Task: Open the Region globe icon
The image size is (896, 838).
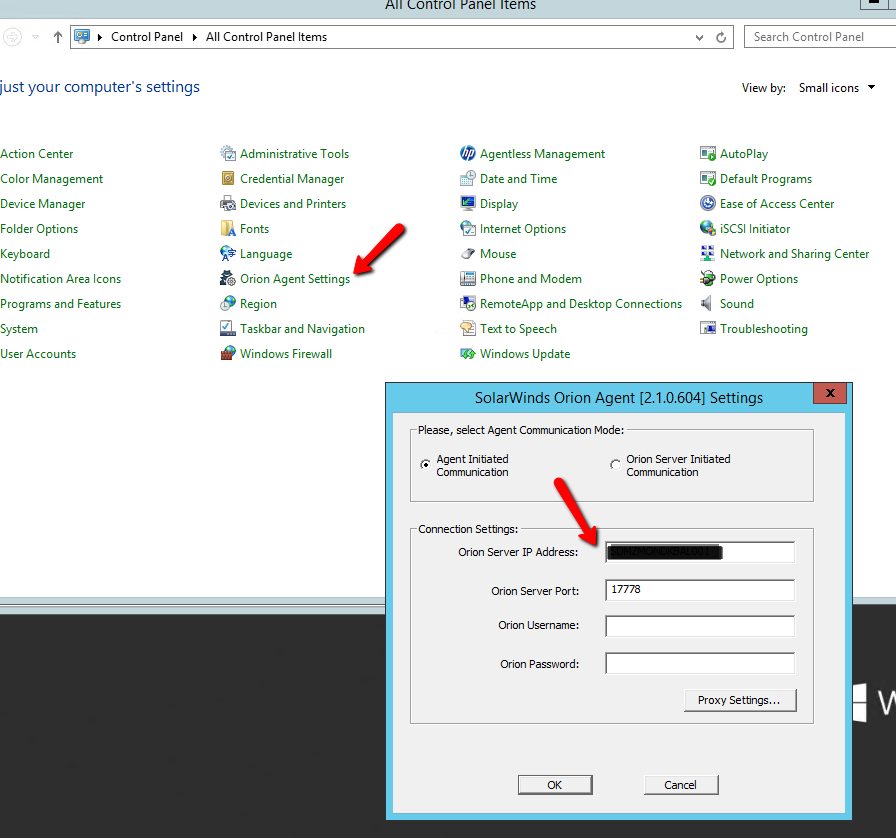Action: [228, 304]
